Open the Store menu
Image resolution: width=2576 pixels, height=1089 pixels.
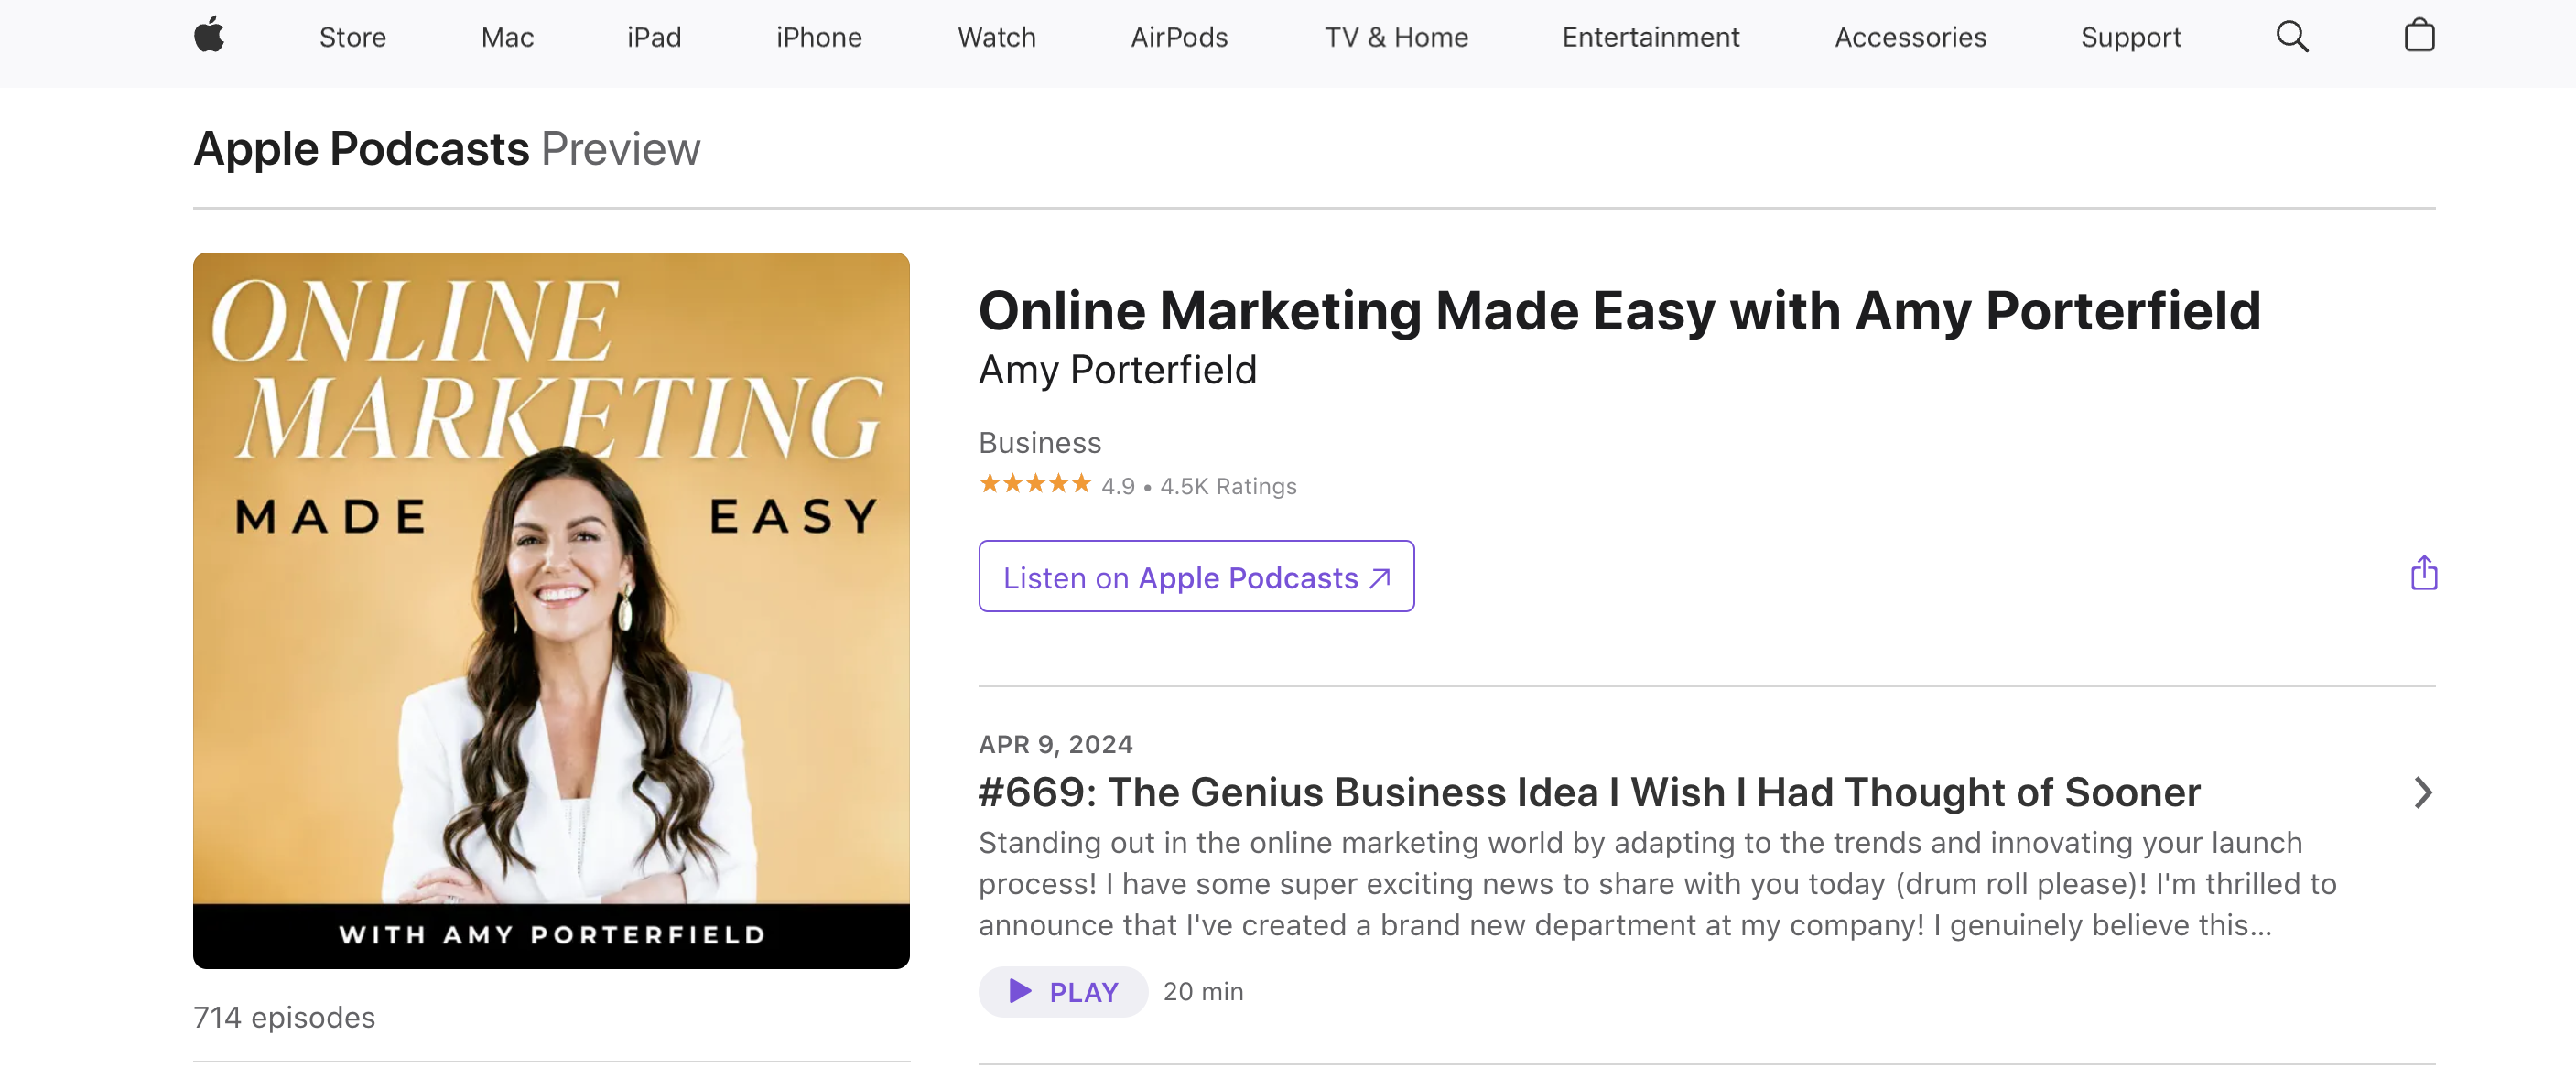click(x=352, y=37)
